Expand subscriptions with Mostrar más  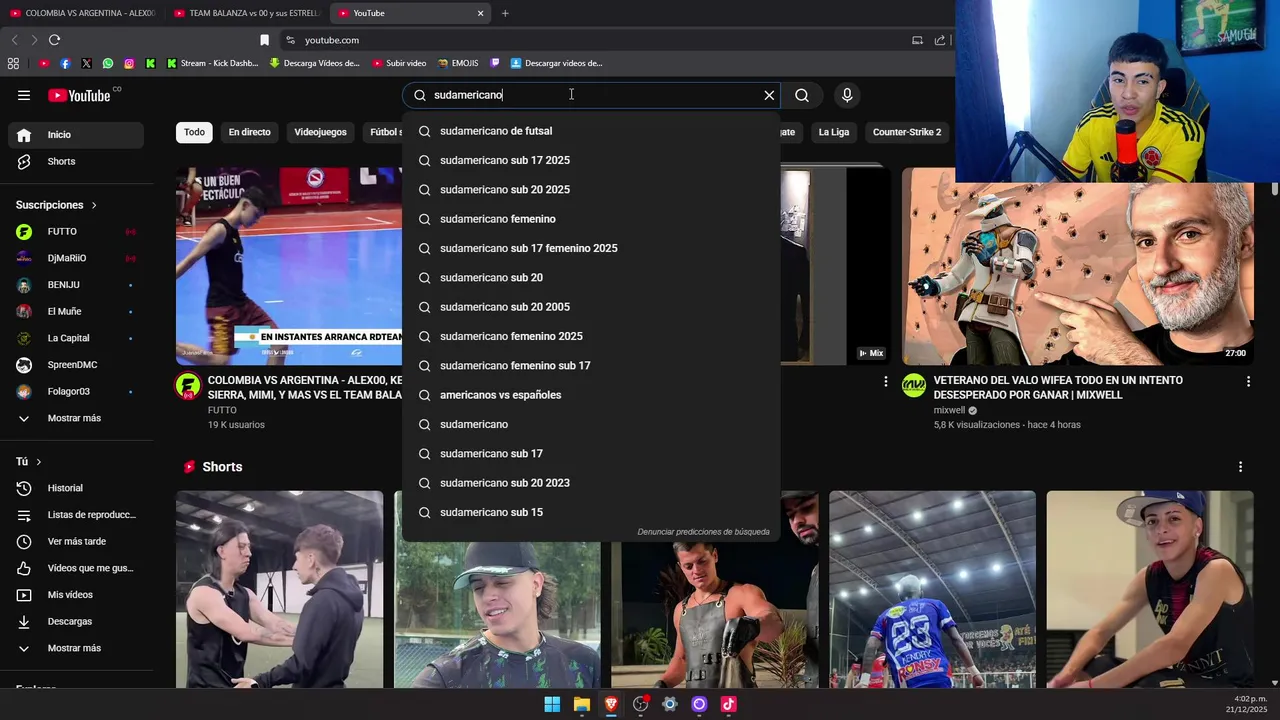76,418
